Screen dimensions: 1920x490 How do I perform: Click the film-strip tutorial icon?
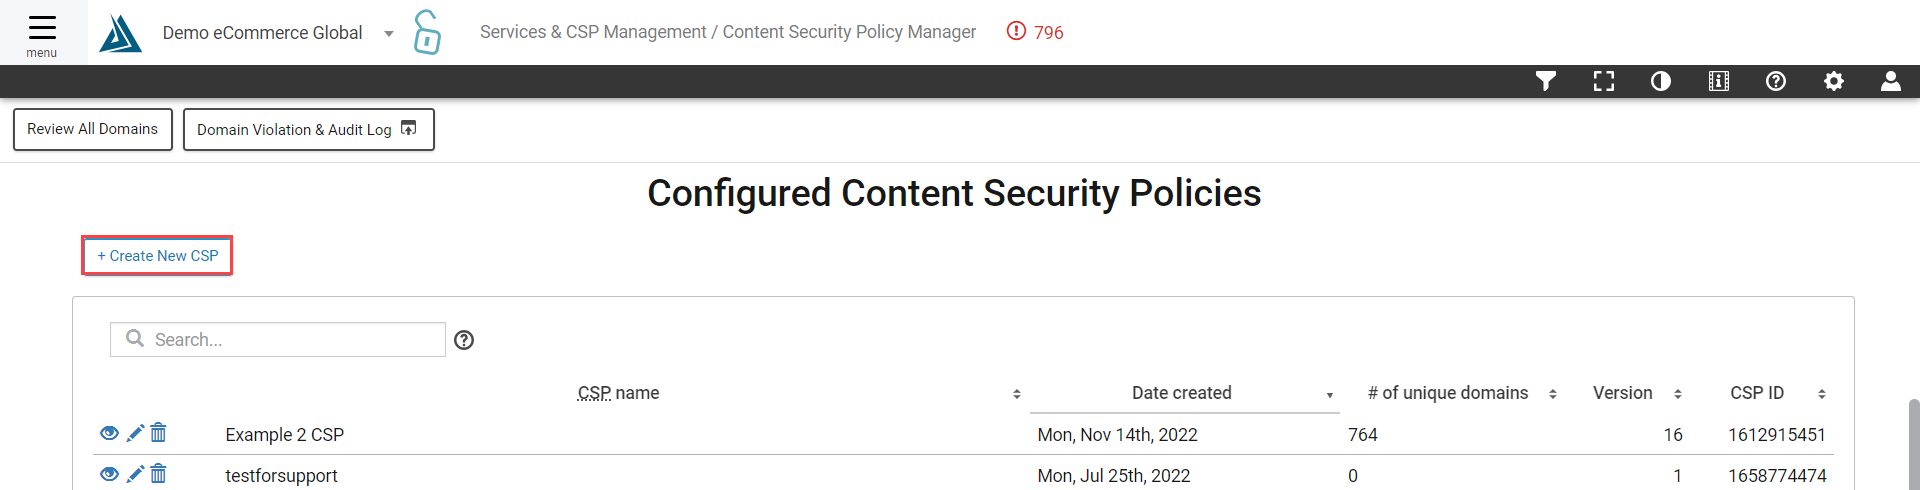point(1719,81)
